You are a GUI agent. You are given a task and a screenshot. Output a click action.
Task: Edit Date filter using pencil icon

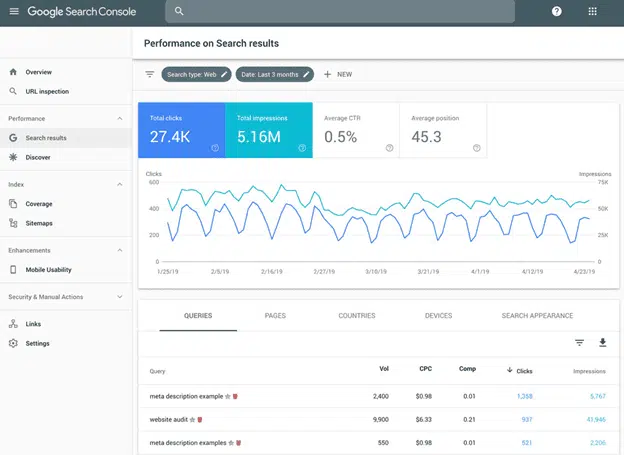click(x=306, y=74)
